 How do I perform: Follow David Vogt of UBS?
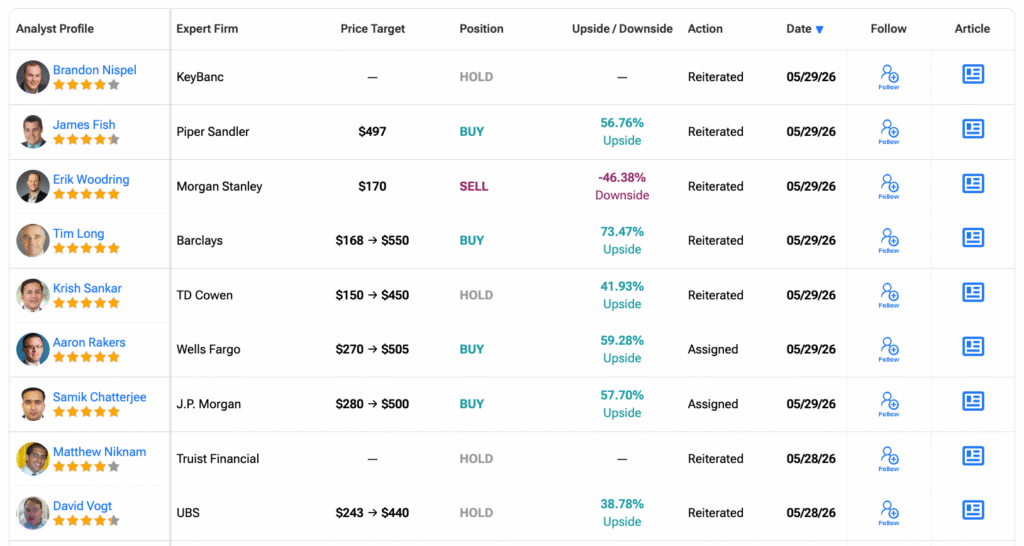click(x=889, y=513)
